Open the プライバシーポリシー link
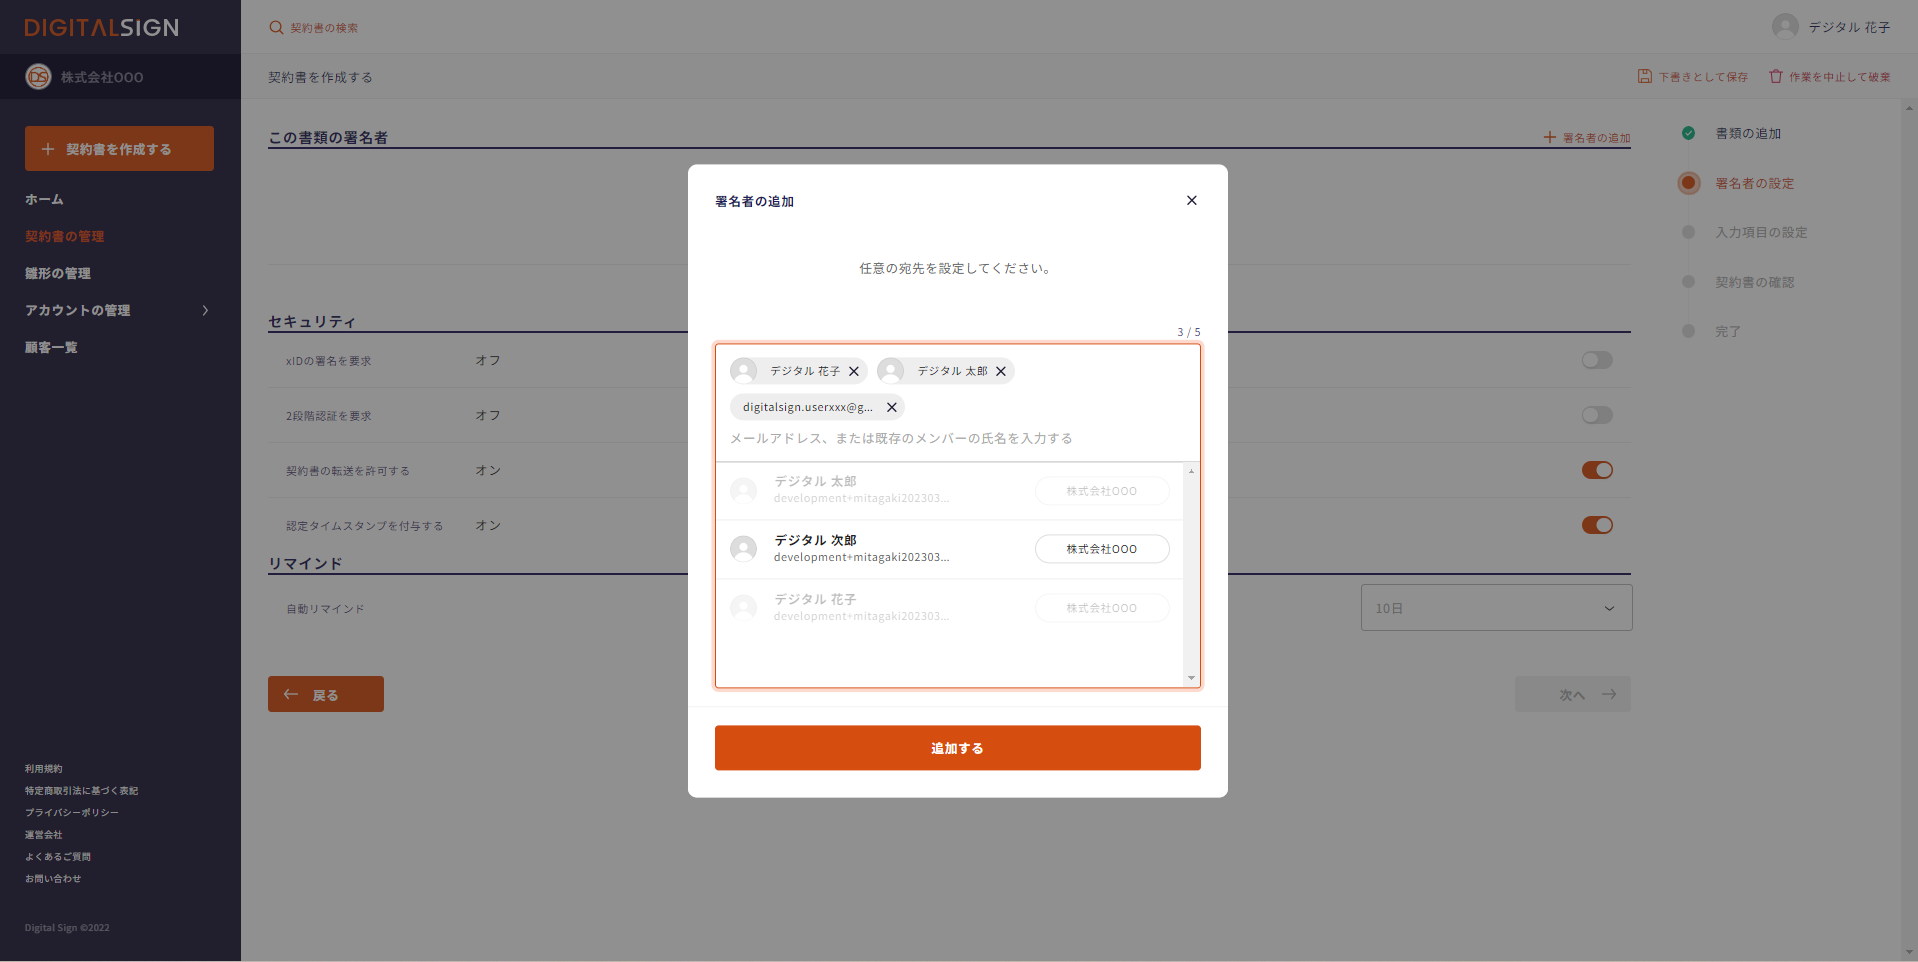 pos(71,812)
